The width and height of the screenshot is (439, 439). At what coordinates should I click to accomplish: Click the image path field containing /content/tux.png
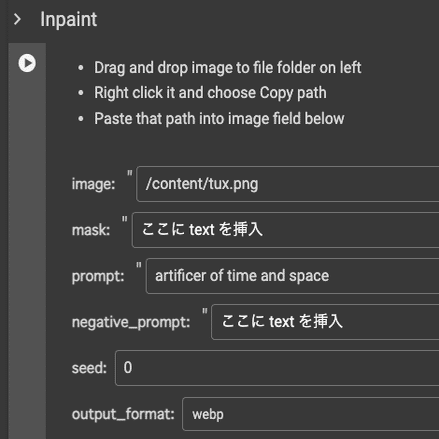click(x=288, y=184)
